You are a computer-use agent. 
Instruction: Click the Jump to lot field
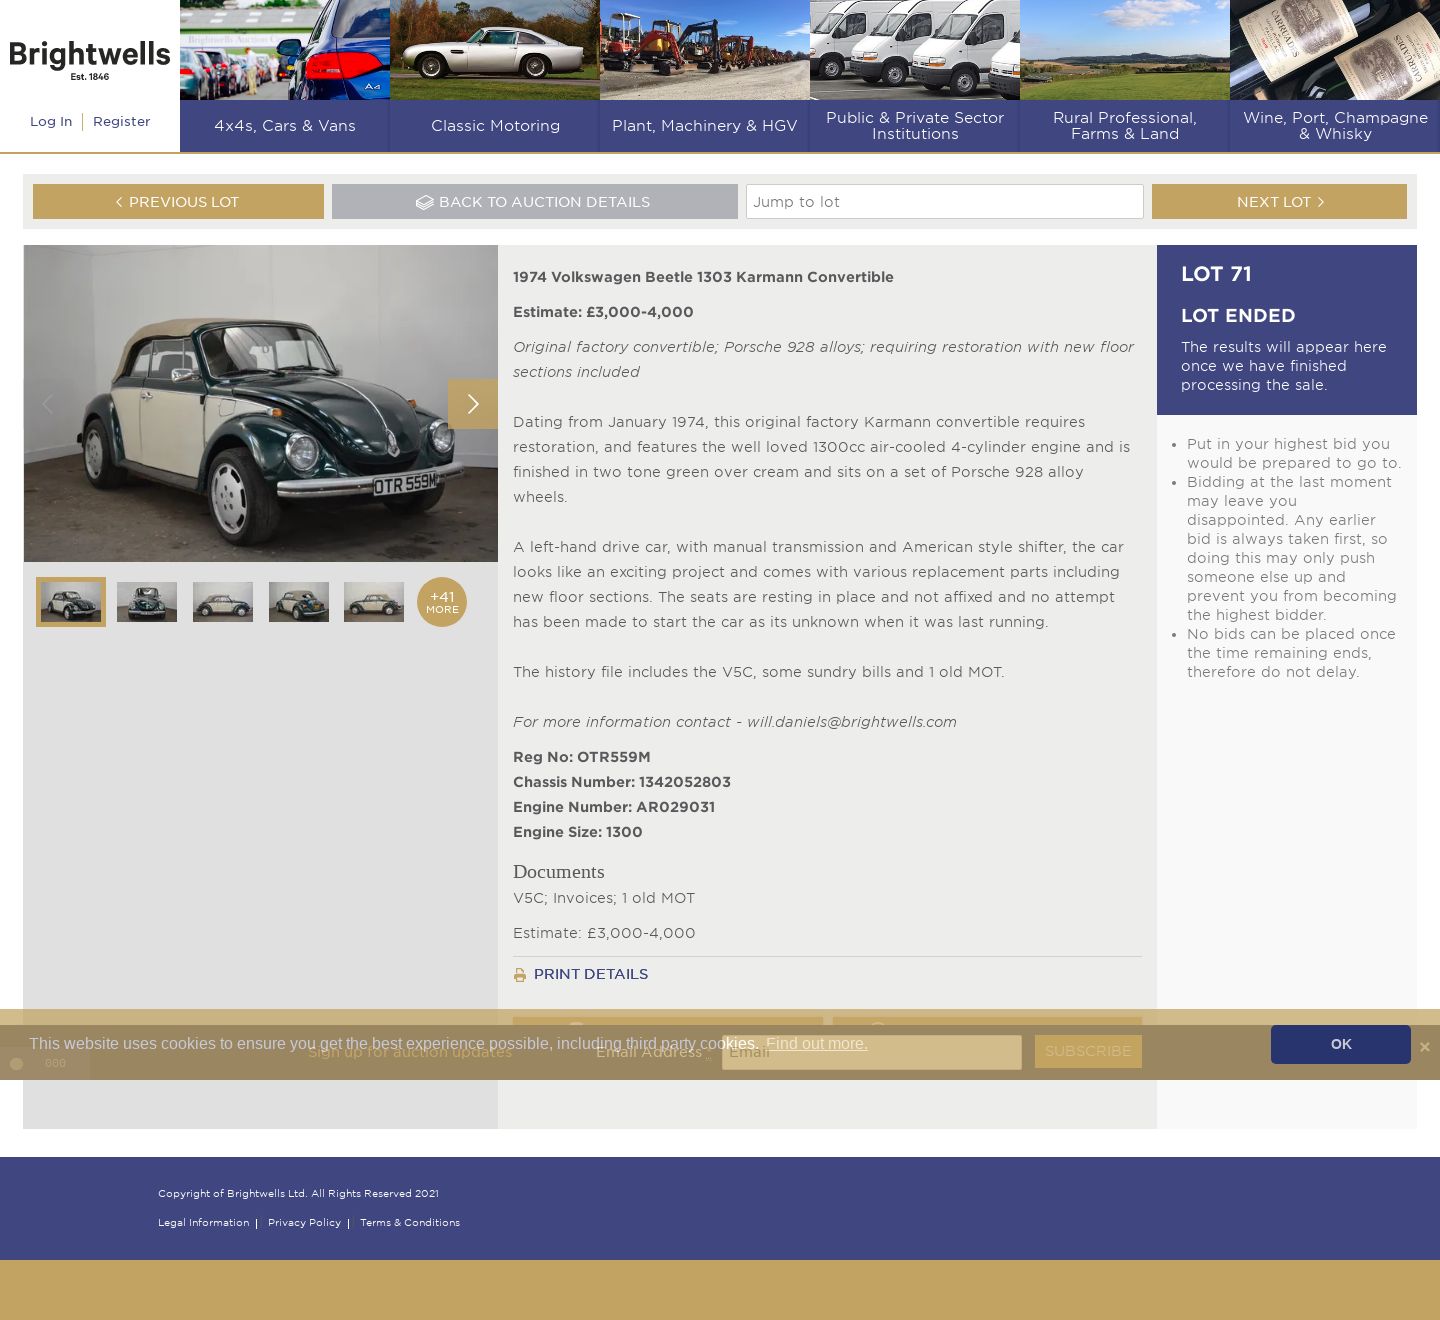[945, 202]
